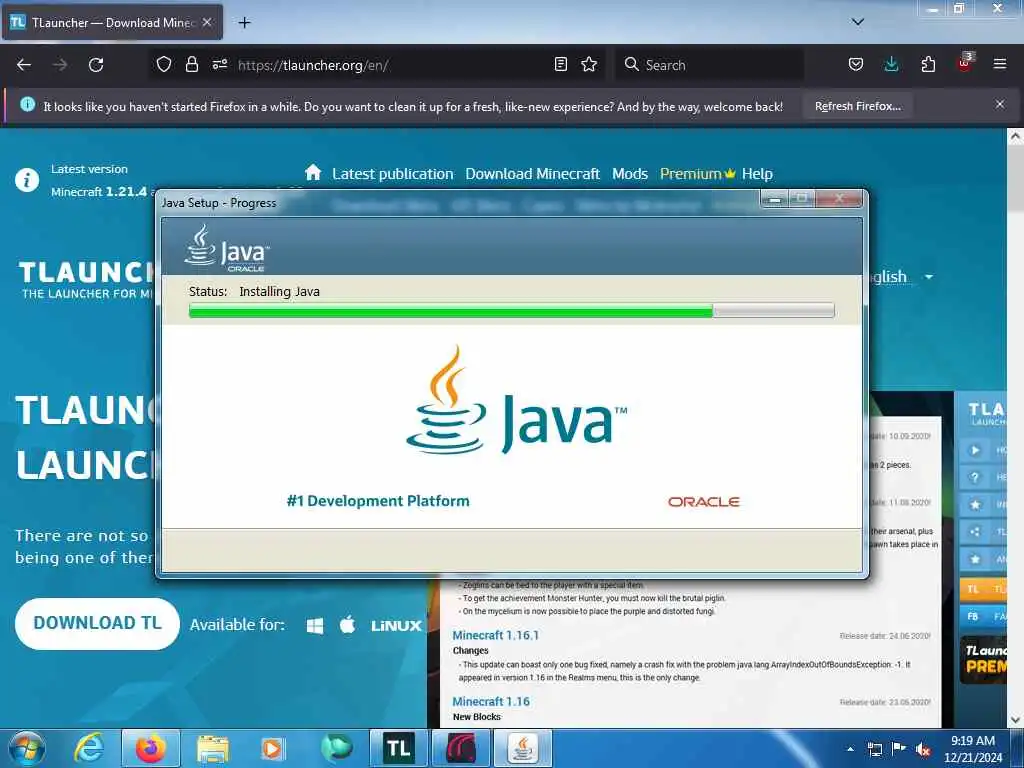1024x768 pixels.
Task: Open site permissions icon in the address bar
Action: click(x=219, y=64)
